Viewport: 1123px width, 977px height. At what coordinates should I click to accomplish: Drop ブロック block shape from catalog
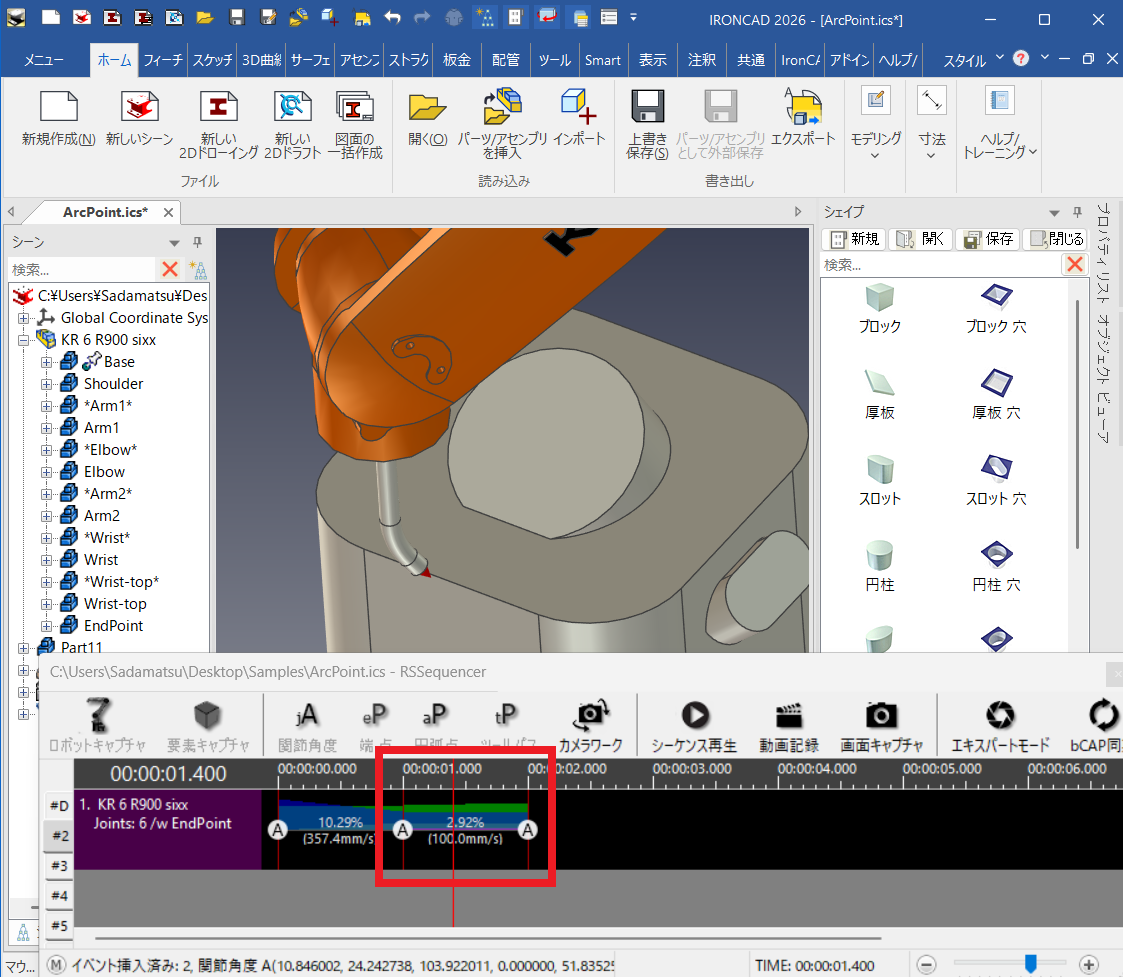879,297
